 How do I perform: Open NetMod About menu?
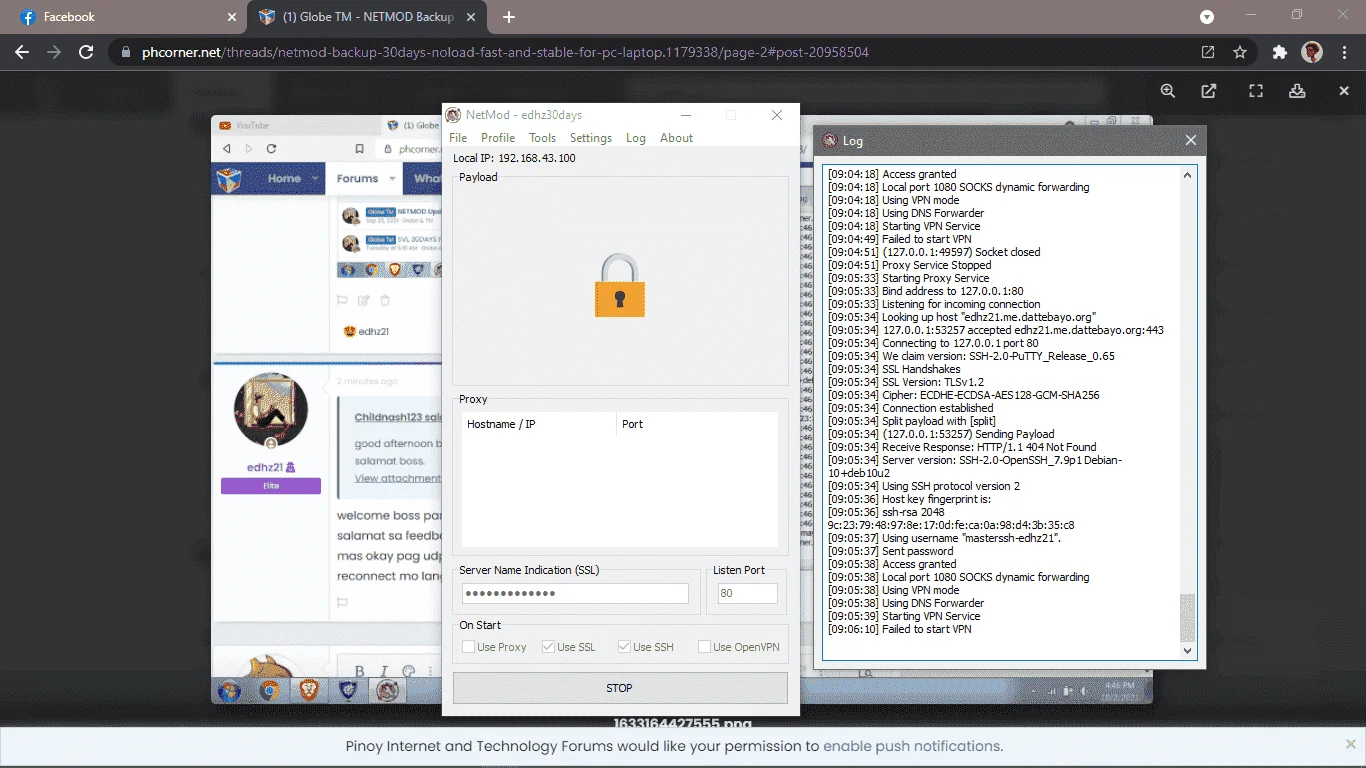676,138
